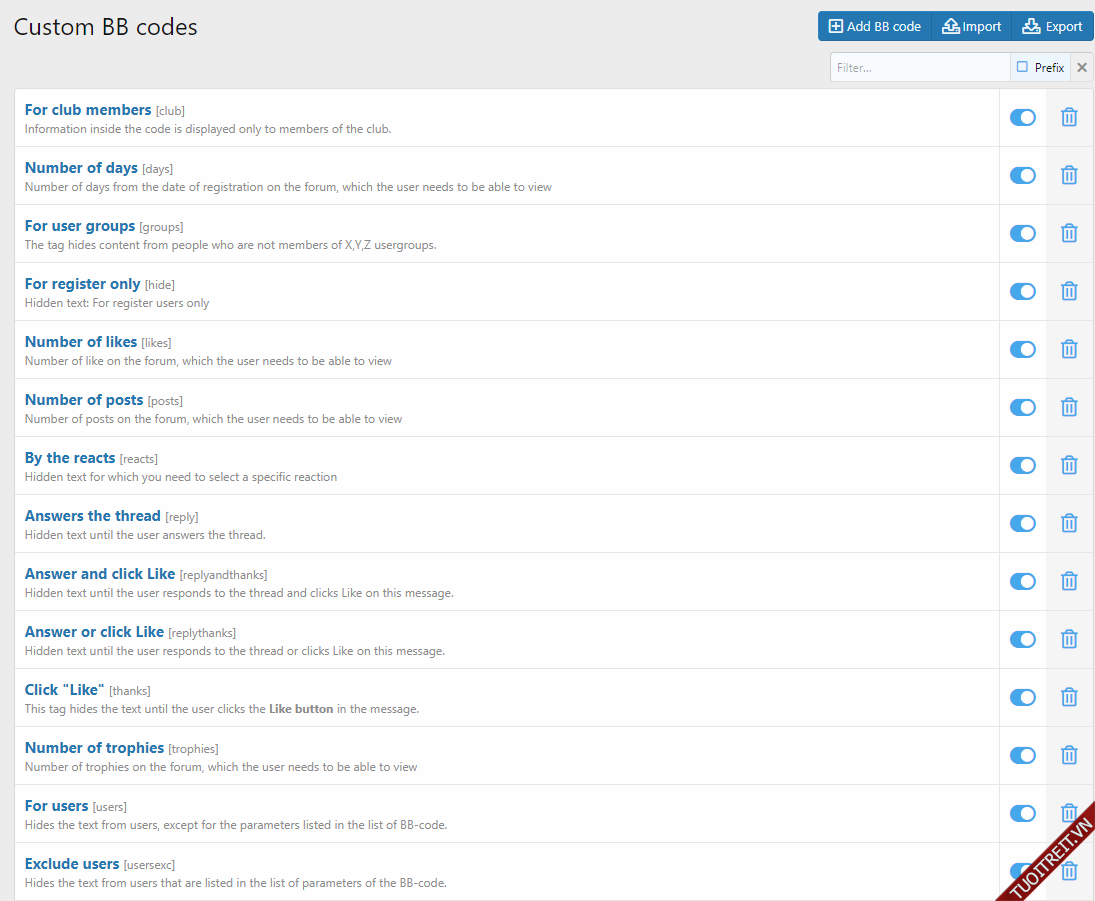Screen dimensions: 1095x901
Task: Remove the 'Number of trophies' BB code
Action: tap(1069, 755)
